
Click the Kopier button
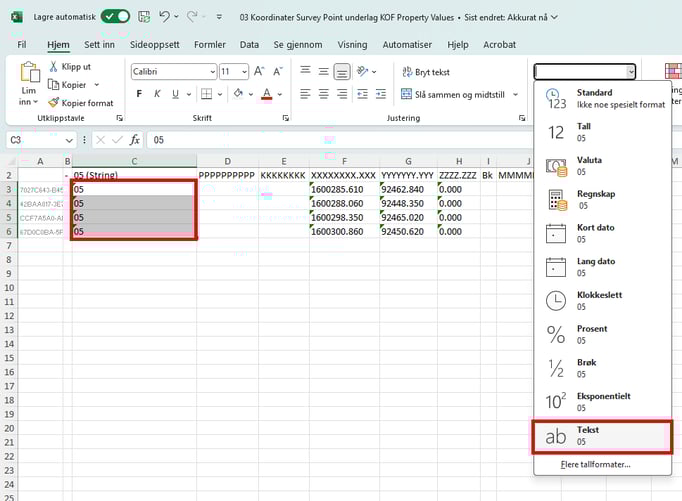(x=67, y=85)
